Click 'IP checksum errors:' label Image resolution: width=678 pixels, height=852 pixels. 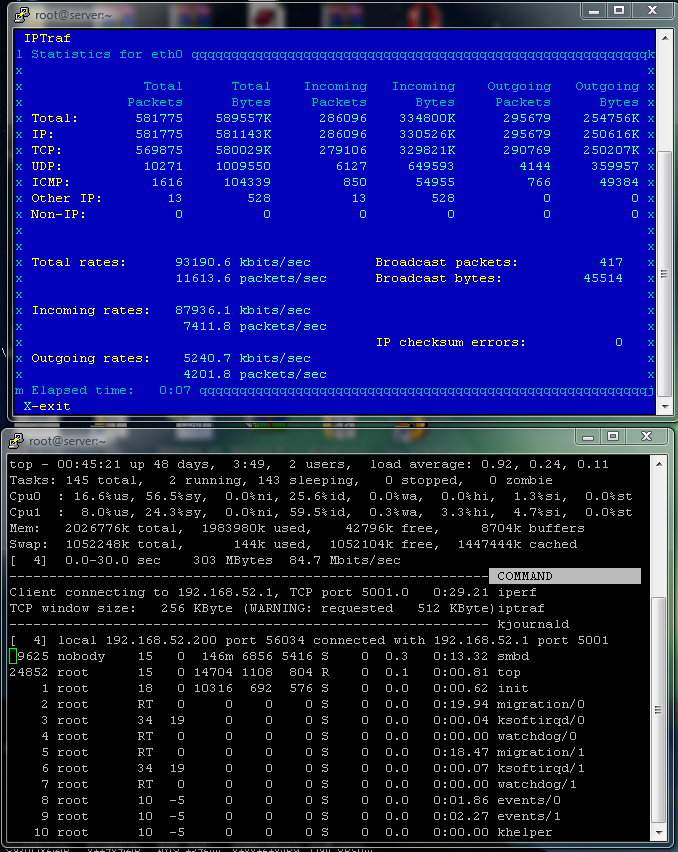point(451,342)
